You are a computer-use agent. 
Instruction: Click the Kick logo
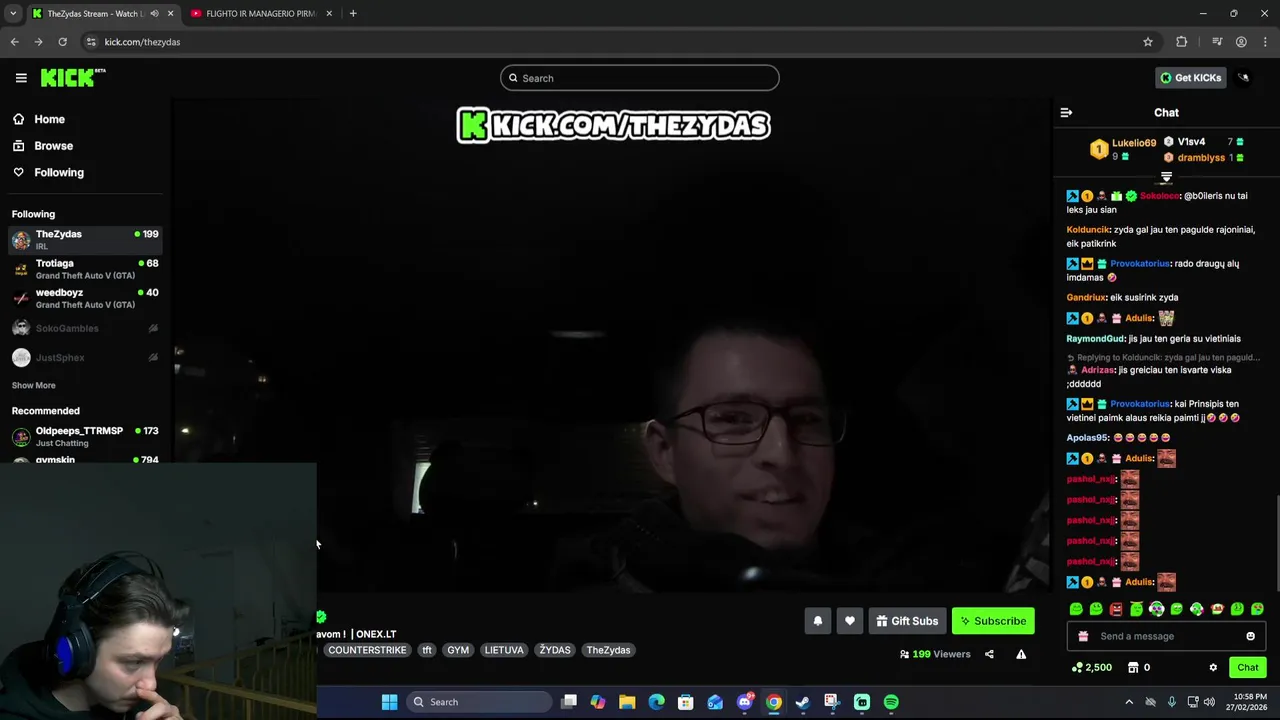tap(73, 78)
